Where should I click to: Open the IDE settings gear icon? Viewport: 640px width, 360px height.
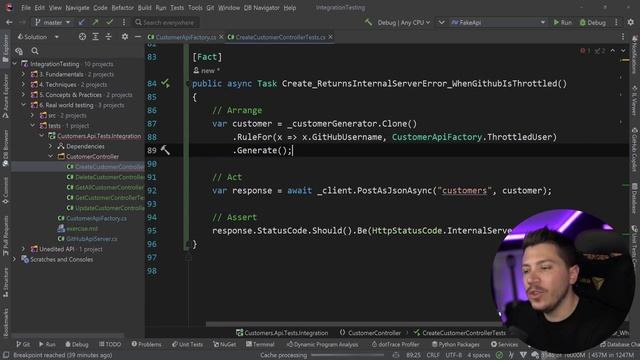click(631, 22)
